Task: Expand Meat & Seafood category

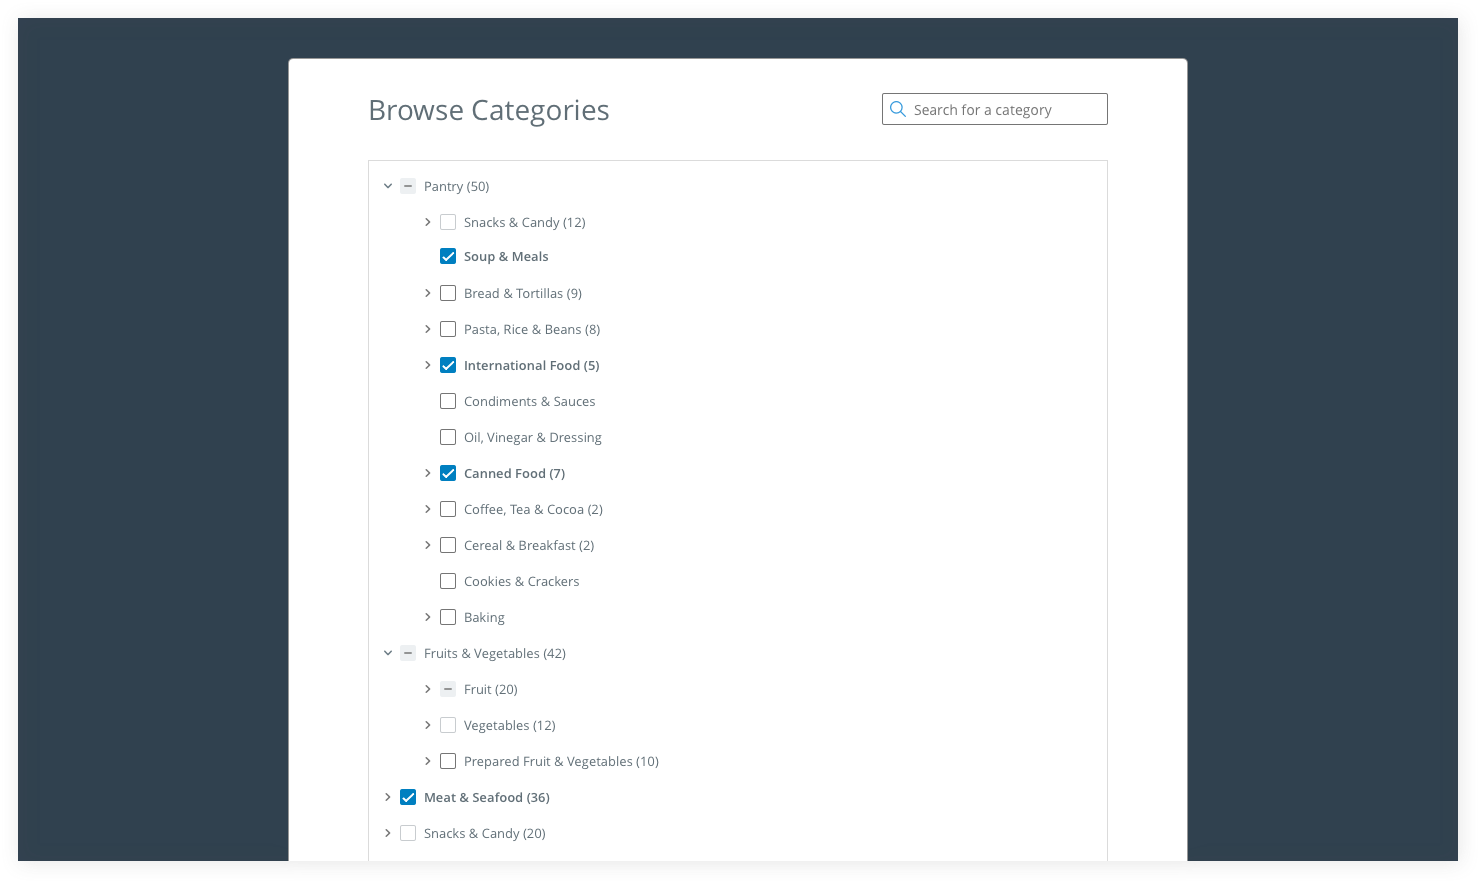Action: pos(388,797)
